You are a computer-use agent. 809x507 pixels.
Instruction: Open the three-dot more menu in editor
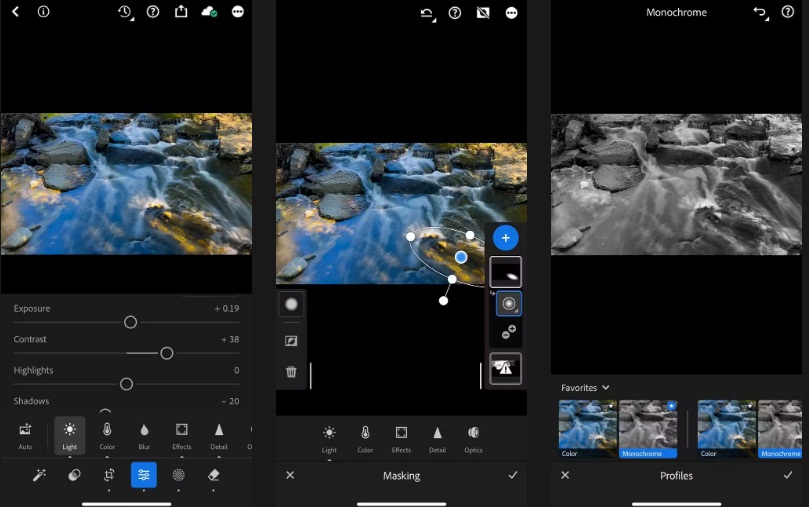click(x=237, y=12)
